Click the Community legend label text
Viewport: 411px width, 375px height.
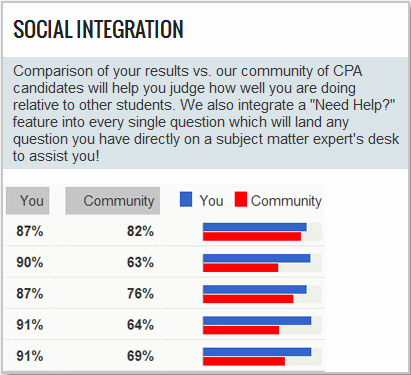(x=286, y=201)
